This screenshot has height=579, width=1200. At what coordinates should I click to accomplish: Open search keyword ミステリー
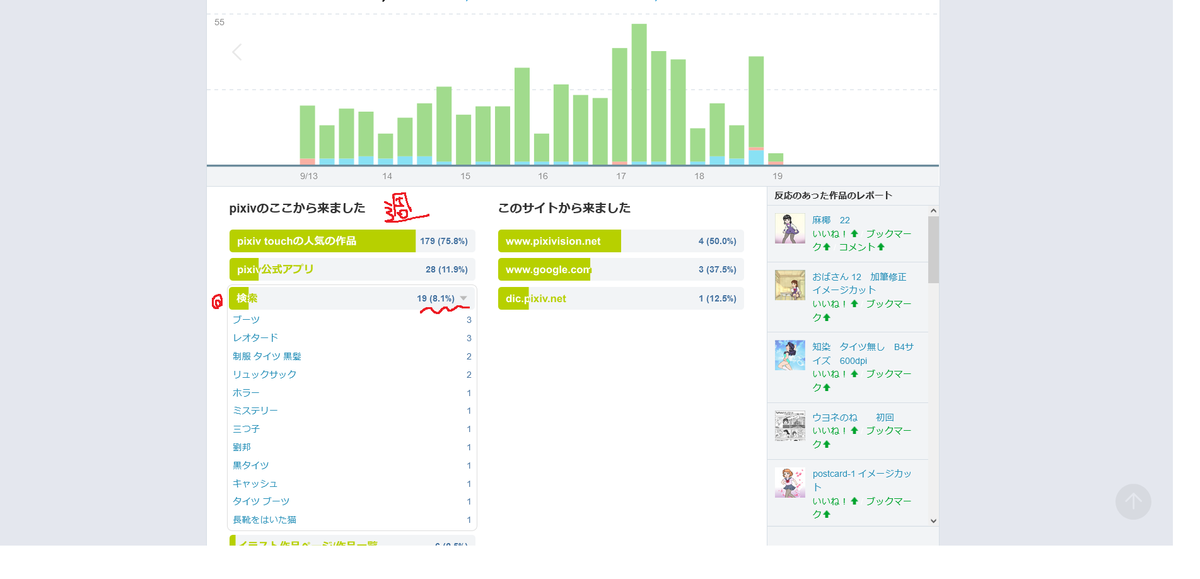[x=255, y=411]
